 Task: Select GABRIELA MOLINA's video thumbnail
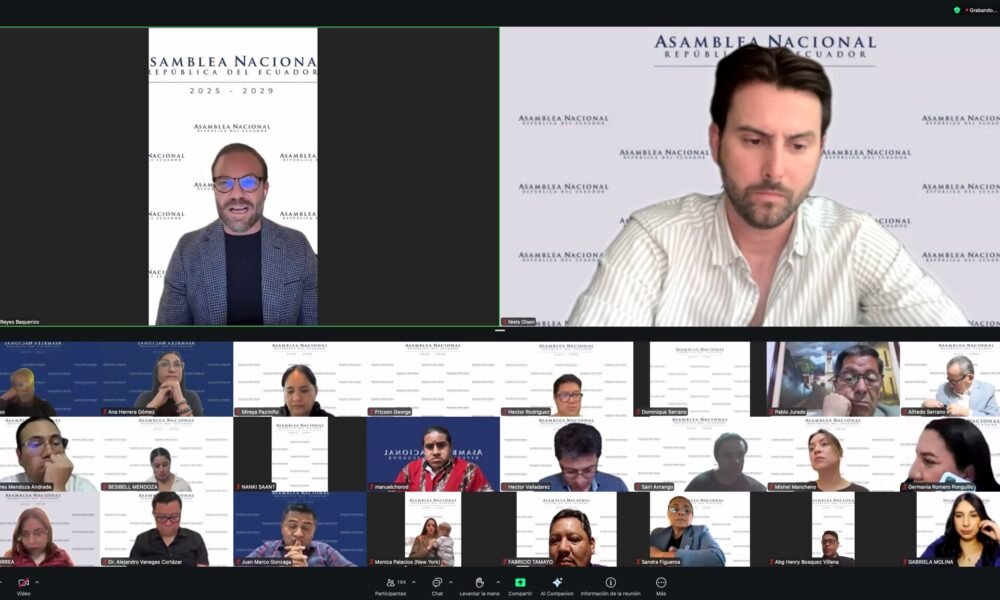click(957, 530)
